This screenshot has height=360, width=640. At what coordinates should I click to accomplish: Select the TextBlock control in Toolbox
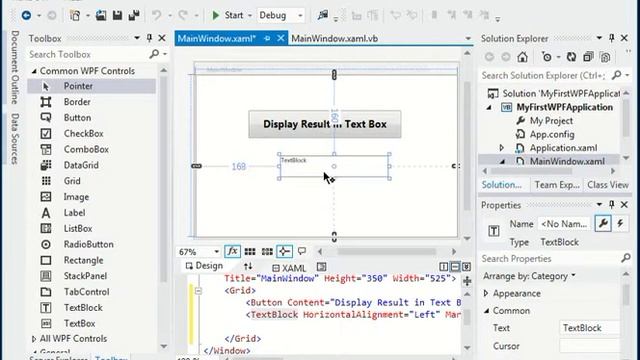(91, 308)
